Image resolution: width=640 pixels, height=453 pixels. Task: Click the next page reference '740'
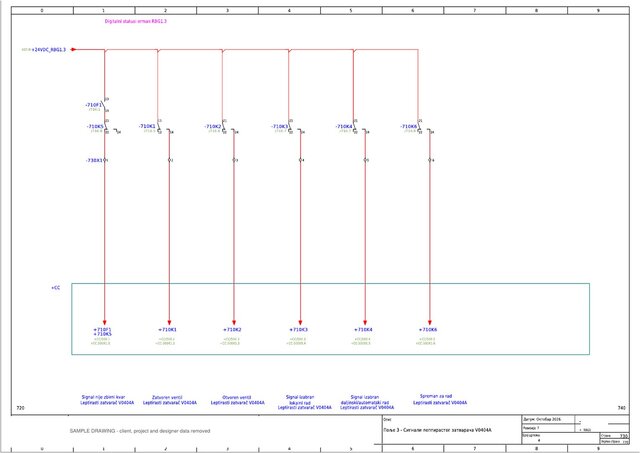click(x=622, y=408)
